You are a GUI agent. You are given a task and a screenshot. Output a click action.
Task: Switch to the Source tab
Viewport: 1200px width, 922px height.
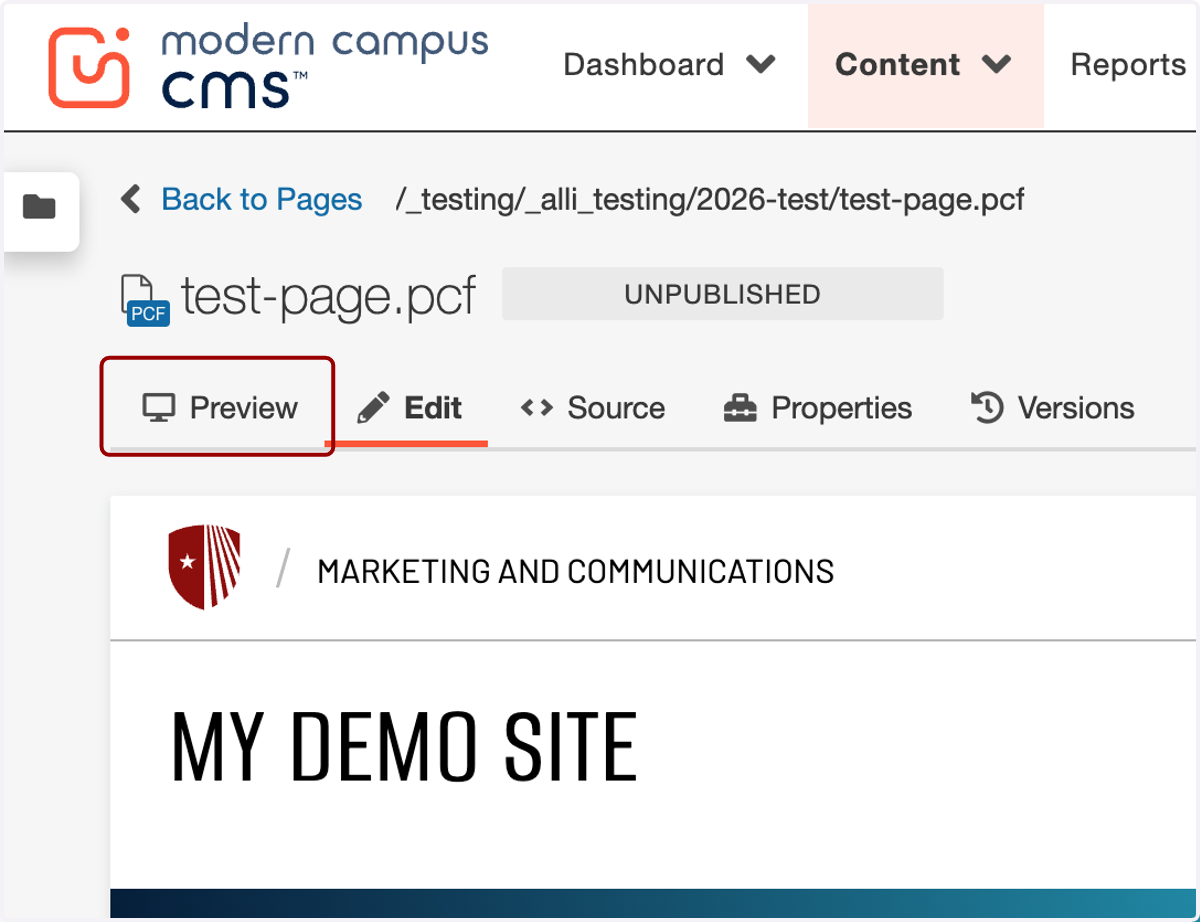[592, 408]
